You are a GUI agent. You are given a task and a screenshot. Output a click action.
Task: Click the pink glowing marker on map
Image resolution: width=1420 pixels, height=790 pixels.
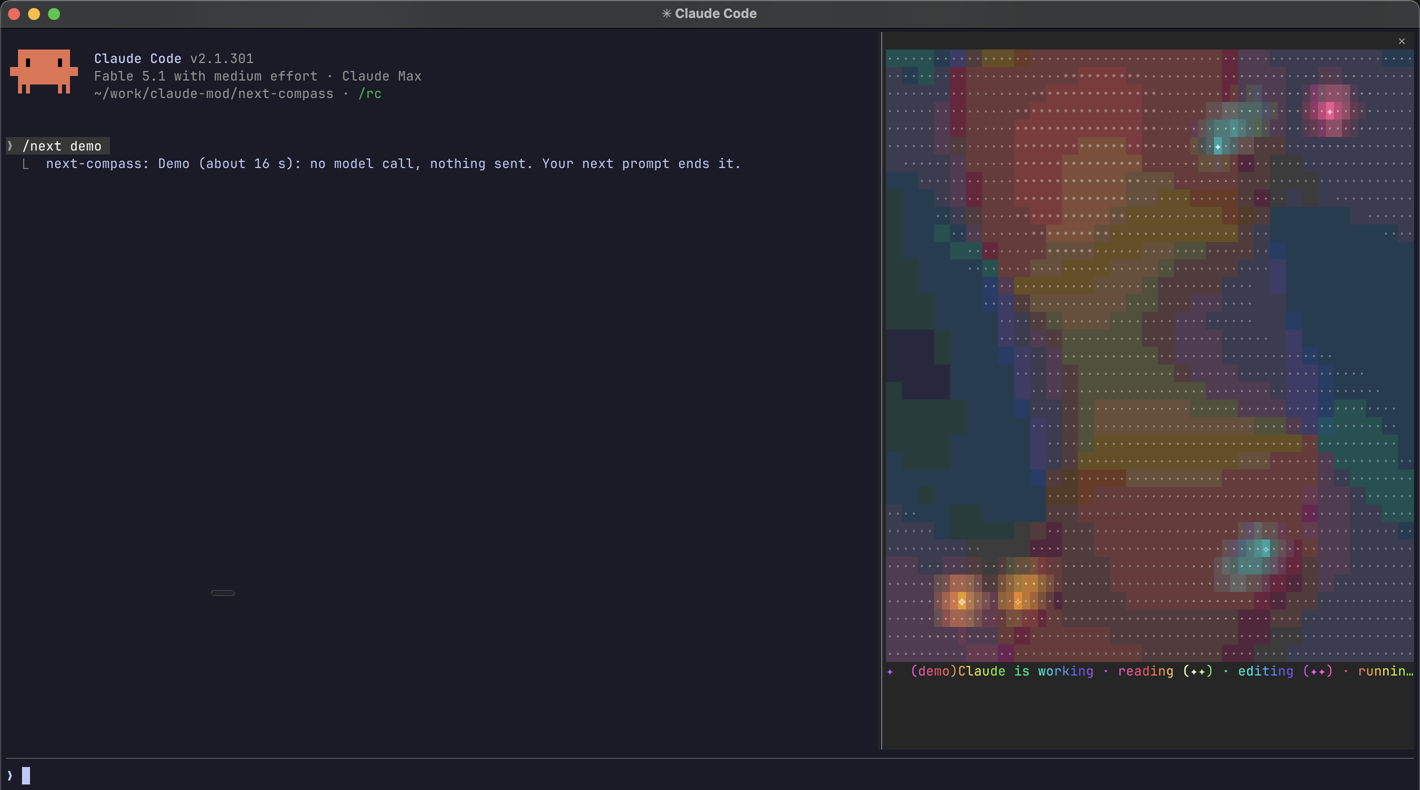[1329, 111]
